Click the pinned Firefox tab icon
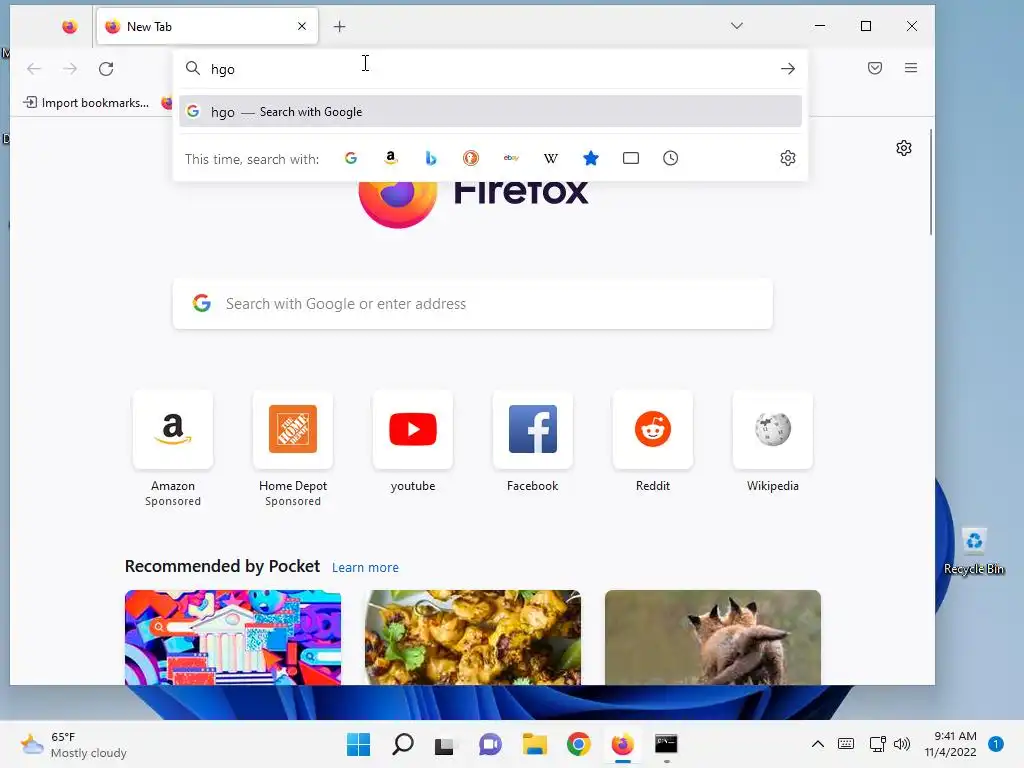Viewport: 1024px width, 768px height. click(69, 26)
